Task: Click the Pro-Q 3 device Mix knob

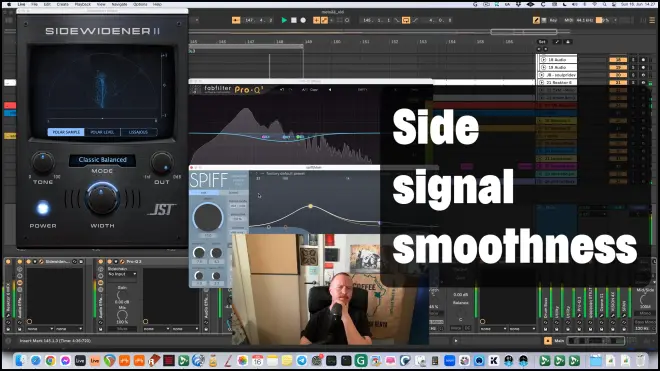Action: pos(122,315)
